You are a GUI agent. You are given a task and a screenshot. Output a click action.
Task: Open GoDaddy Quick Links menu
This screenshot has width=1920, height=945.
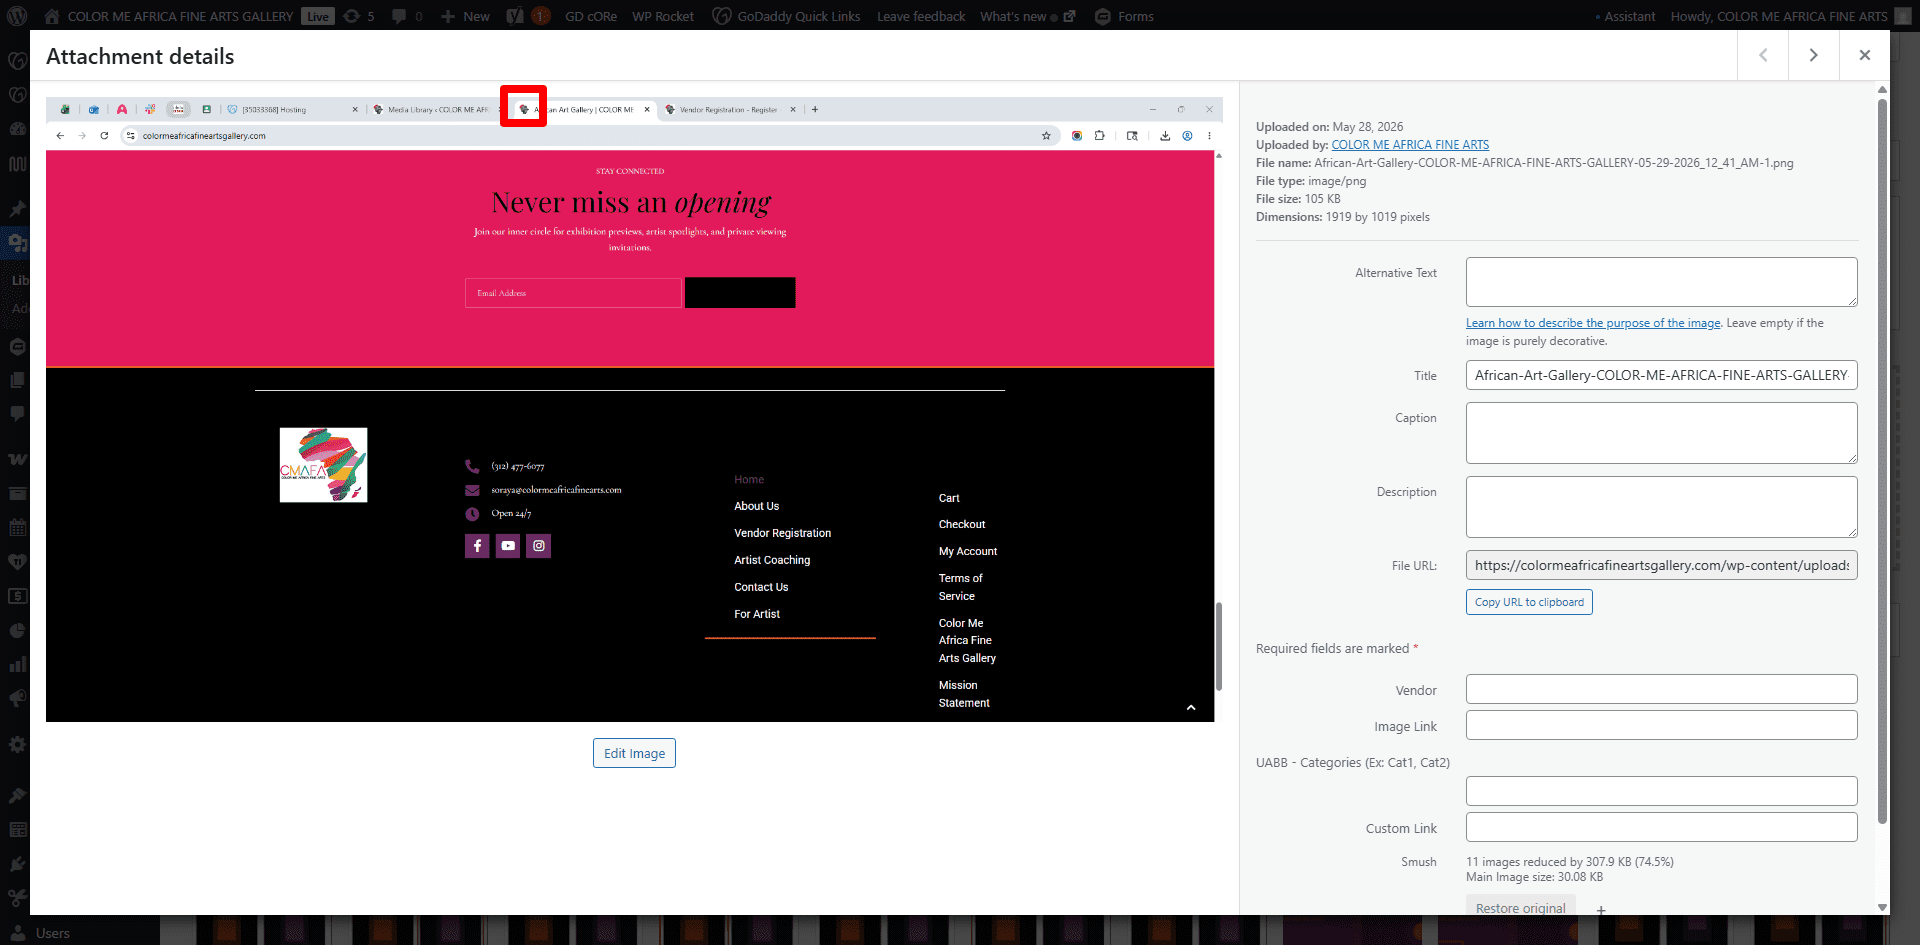coord(786,16)
